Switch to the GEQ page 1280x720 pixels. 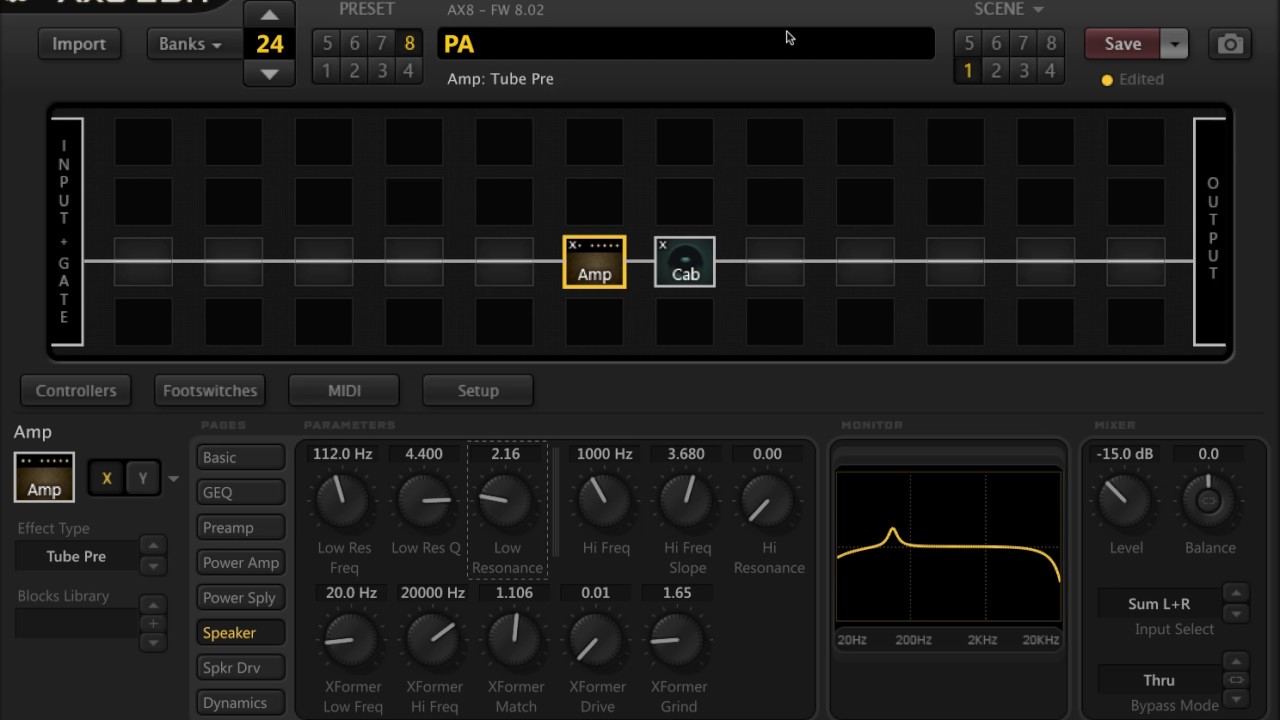(x=241, y=492)
